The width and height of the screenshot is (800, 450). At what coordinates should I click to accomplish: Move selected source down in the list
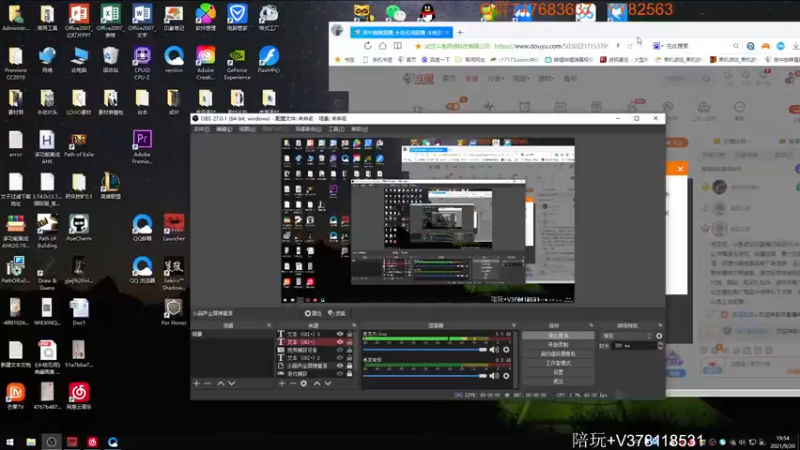tap(328, 384)
